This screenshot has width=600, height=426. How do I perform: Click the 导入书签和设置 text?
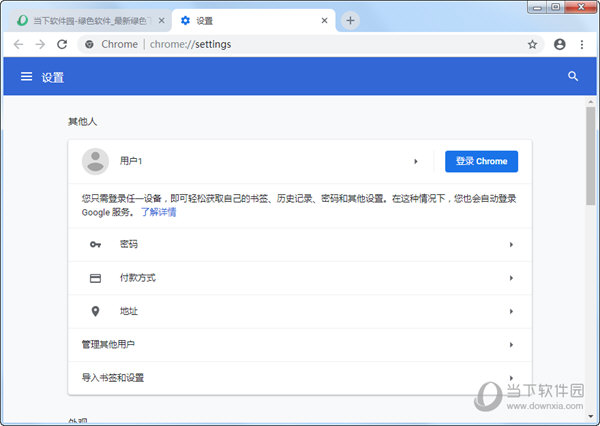click(112, 378)
